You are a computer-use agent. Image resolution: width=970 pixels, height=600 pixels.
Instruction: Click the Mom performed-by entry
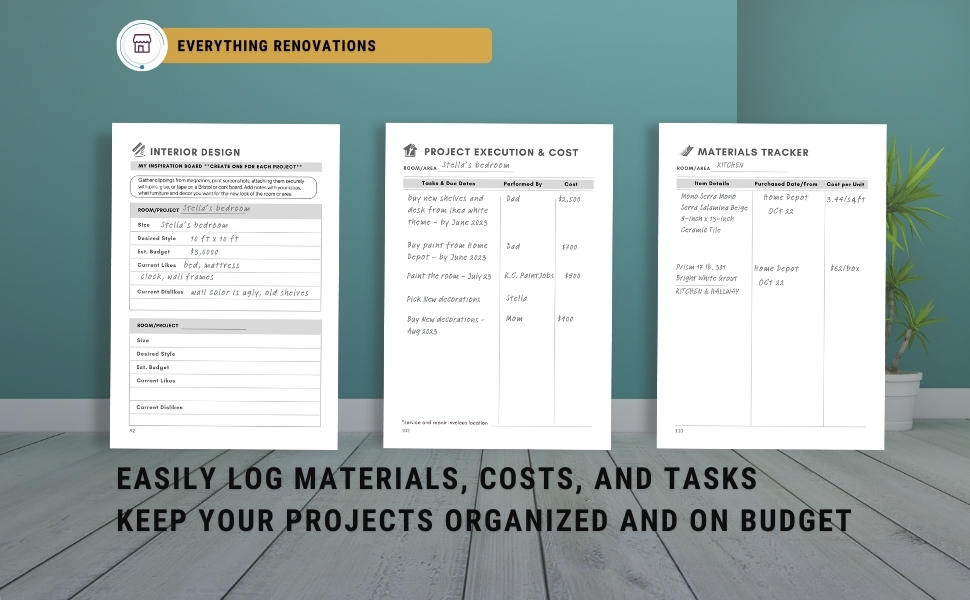pyautogui.click(x=514, y=319)
